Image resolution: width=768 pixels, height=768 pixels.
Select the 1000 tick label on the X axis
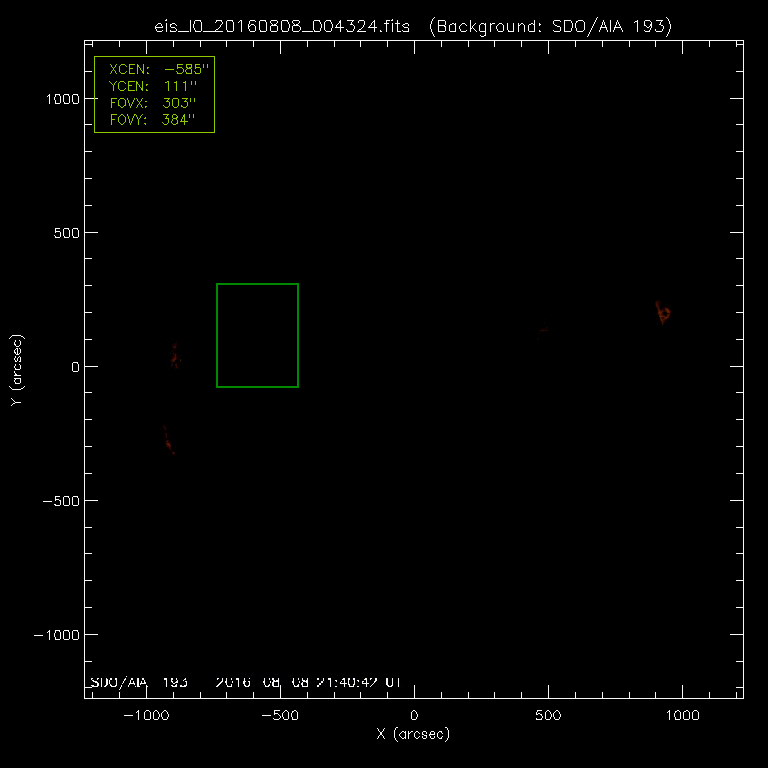click(682, 716)
